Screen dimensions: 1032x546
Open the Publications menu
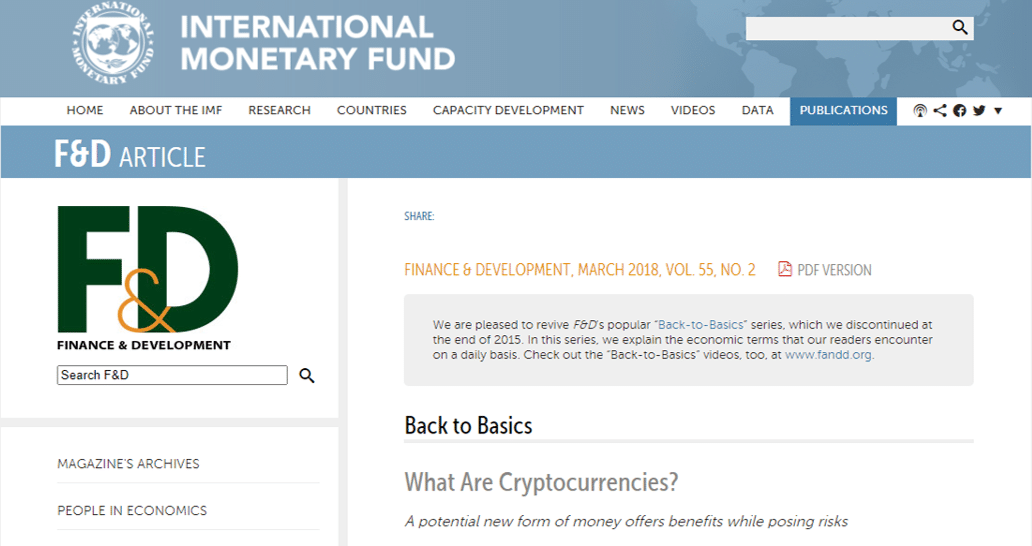click(x=843, y=111)
